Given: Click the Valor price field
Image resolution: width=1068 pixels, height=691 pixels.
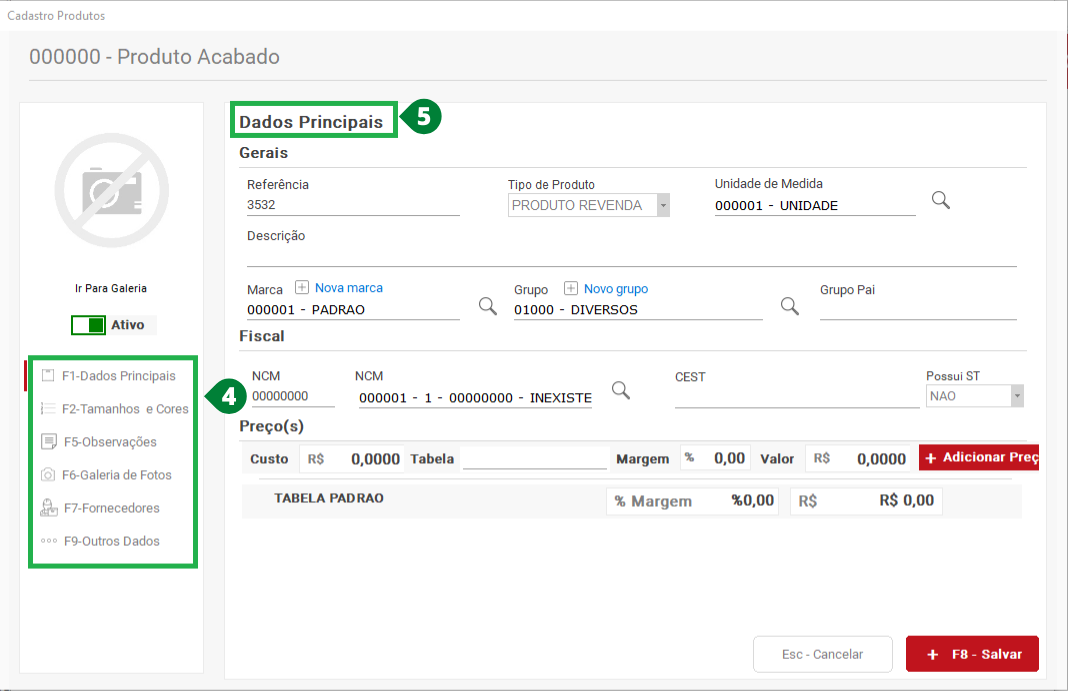Looking at the screenshot, I should [x=859, y=459].
